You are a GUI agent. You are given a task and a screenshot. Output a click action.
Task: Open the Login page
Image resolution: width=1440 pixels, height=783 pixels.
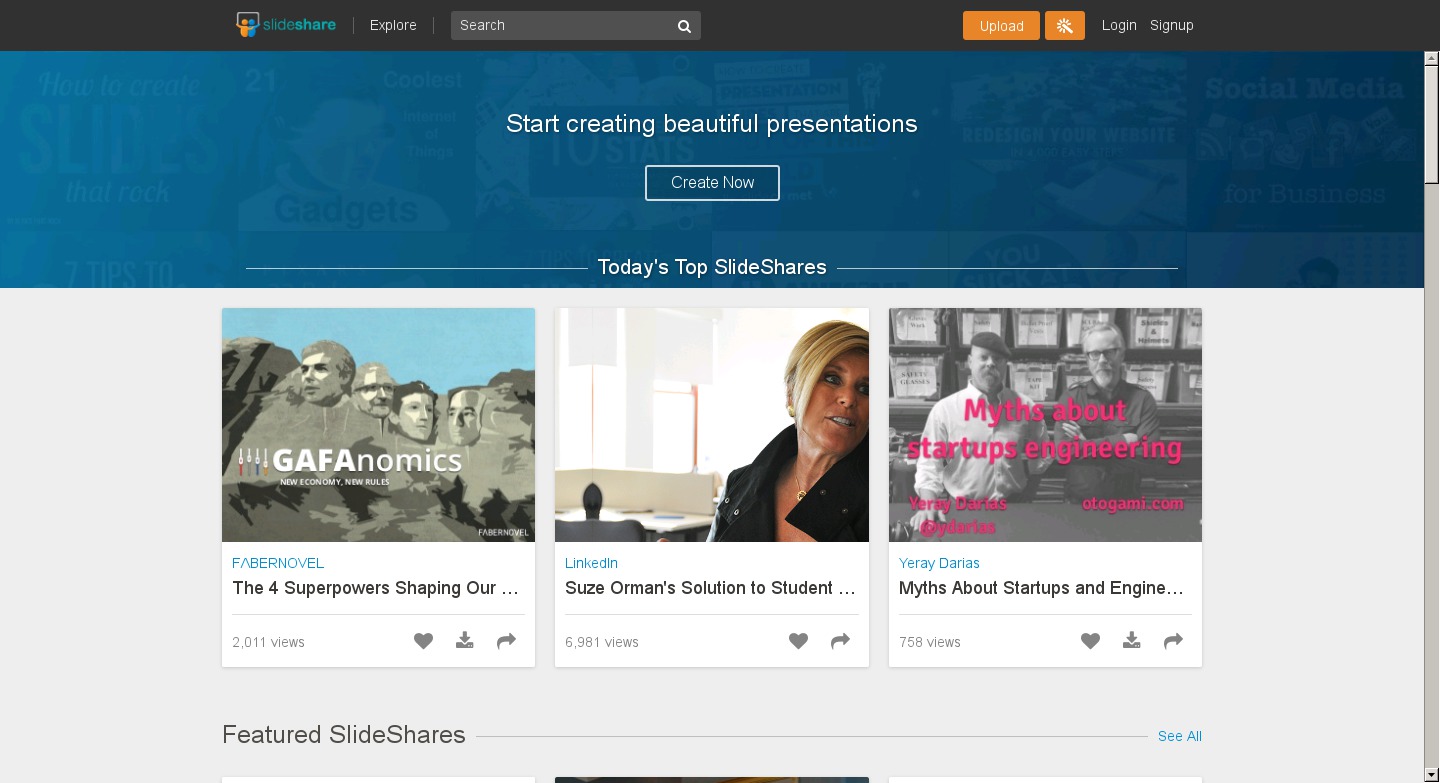pyautogui.click(x=1119, y=25)
